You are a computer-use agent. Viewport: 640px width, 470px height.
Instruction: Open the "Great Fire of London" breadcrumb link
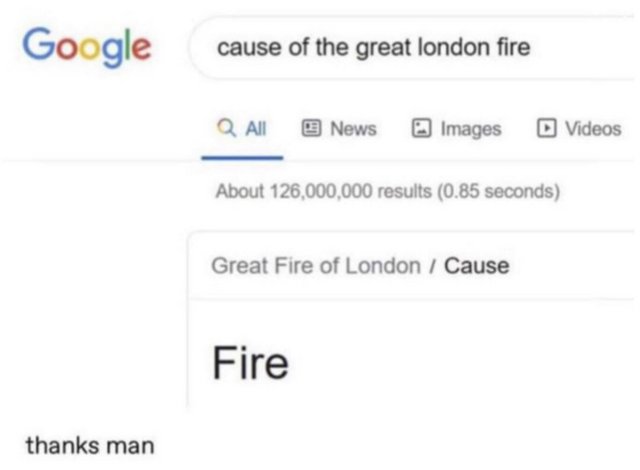click(x=316, y=266)
